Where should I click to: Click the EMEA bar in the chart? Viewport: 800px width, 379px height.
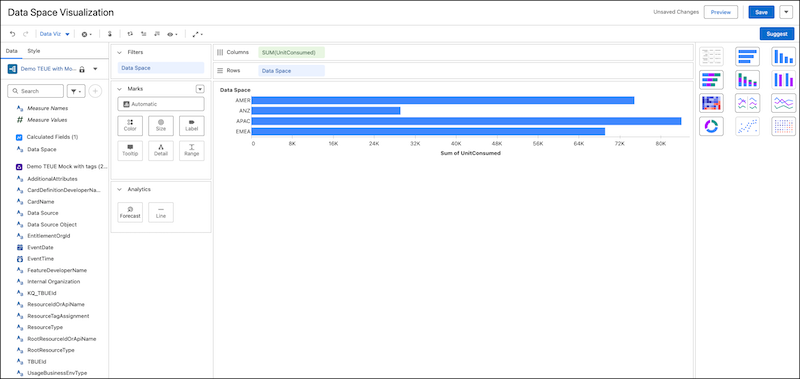[x=428, y=132]
